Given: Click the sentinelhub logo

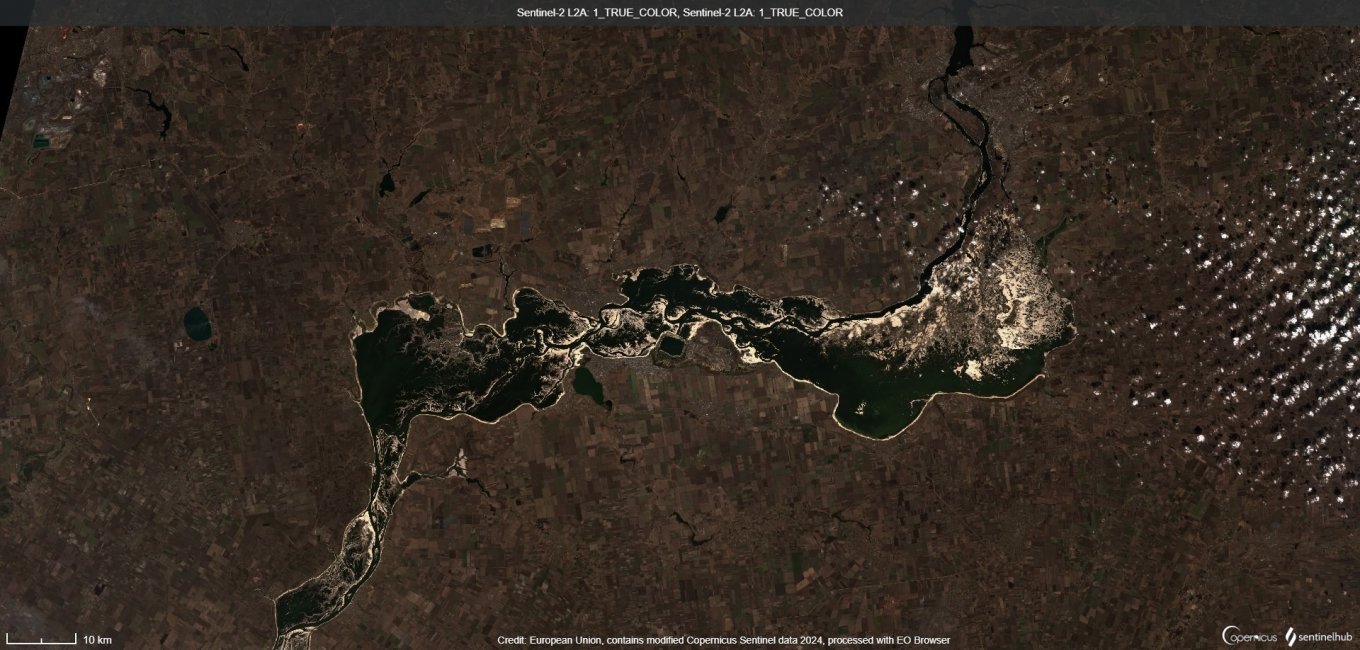Looking at the screenshot, I should tap(1318, 637).
